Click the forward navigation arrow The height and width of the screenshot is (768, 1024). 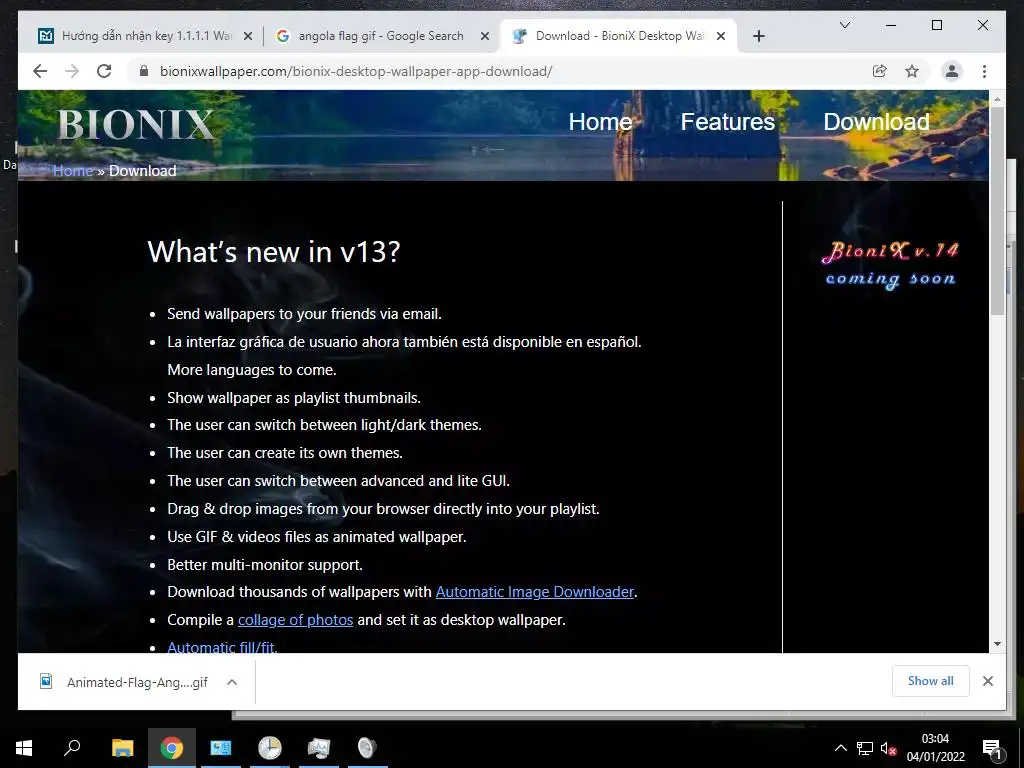coord(72,71)
